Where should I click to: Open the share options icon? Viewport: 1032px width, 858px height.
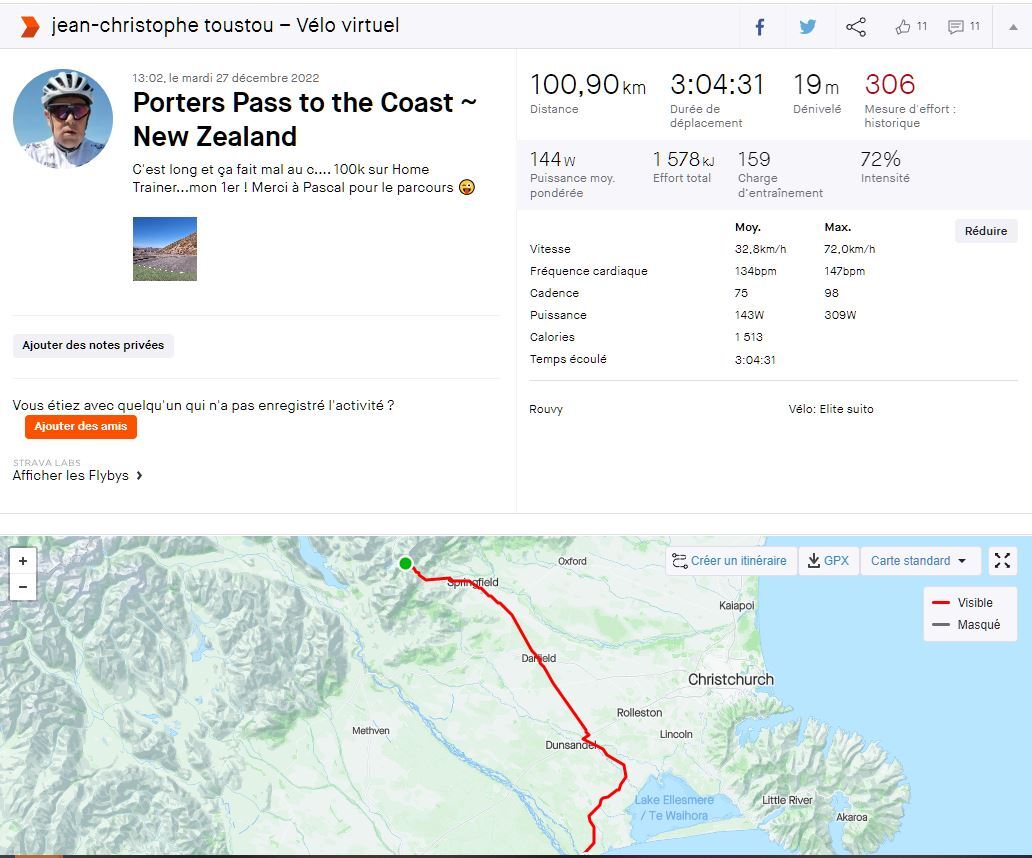coord(856,27)
